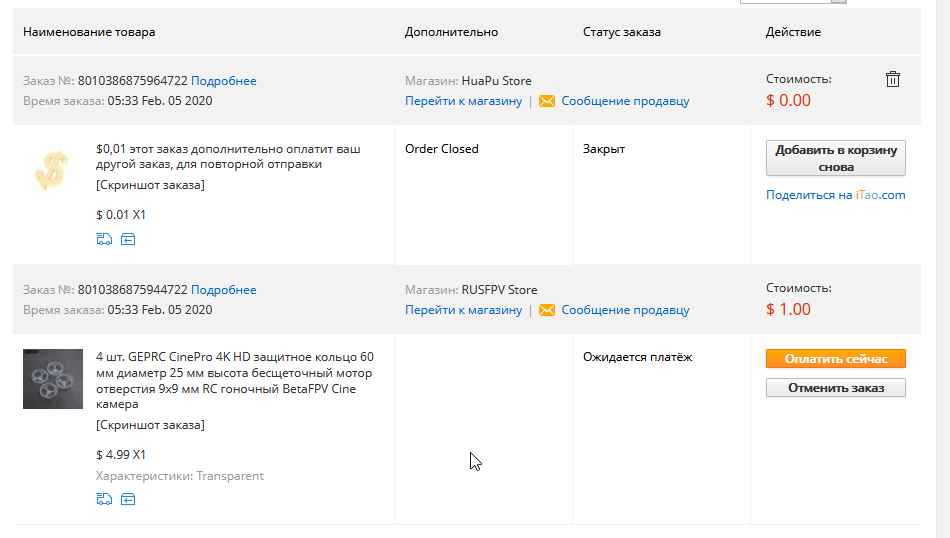Click Наименование товара column header
Screen dimensions: 950x538
(89, 32)
